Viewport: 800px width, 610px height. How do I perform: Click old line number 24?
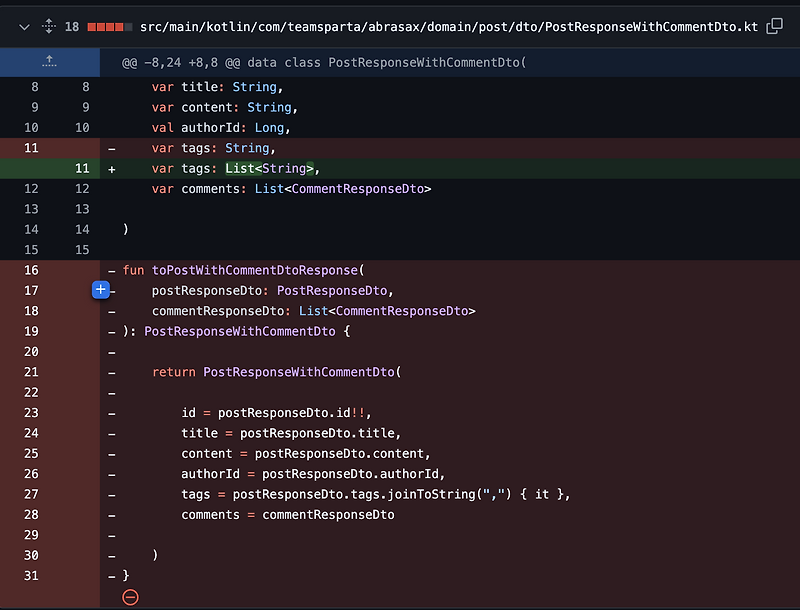coord(31,433)
